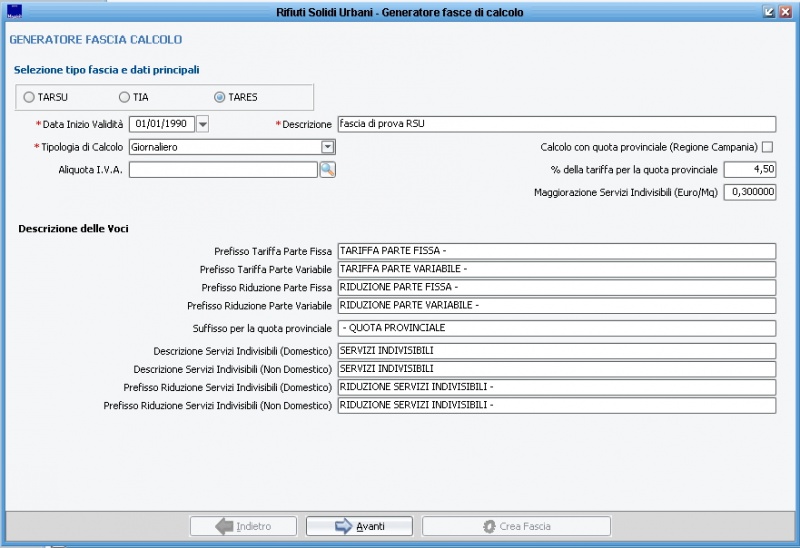
Task: Enable Calcolo con quota provinciale checkbox
Action: click(767, 147)
